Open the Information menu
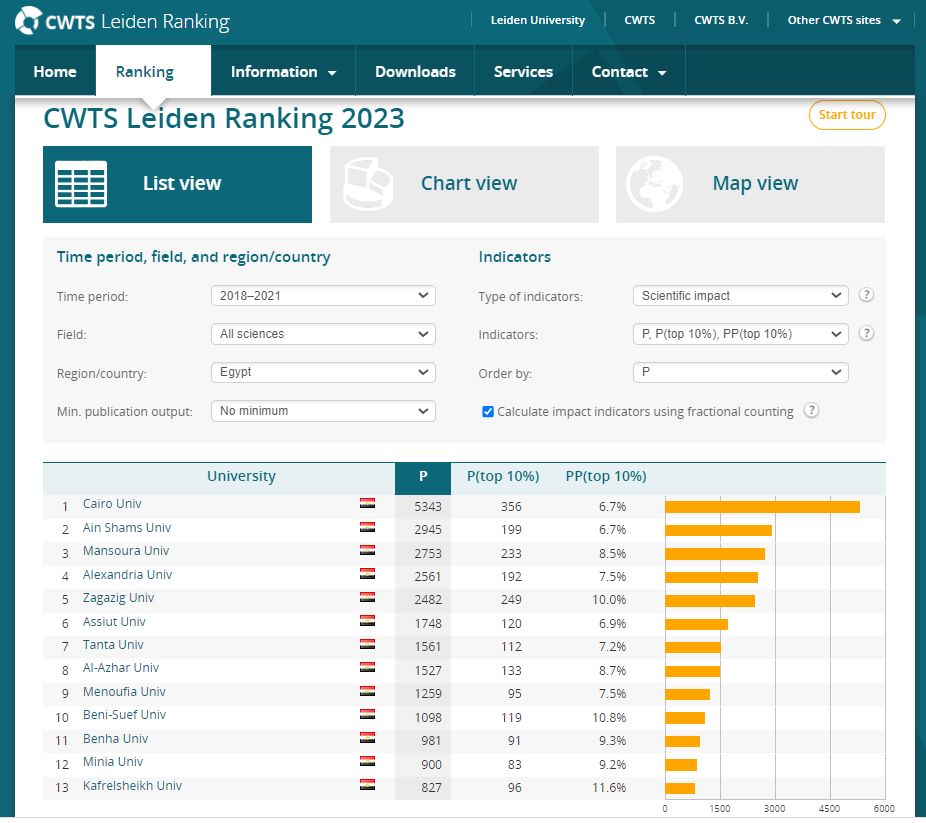926x823 pixels. (283, 72)
